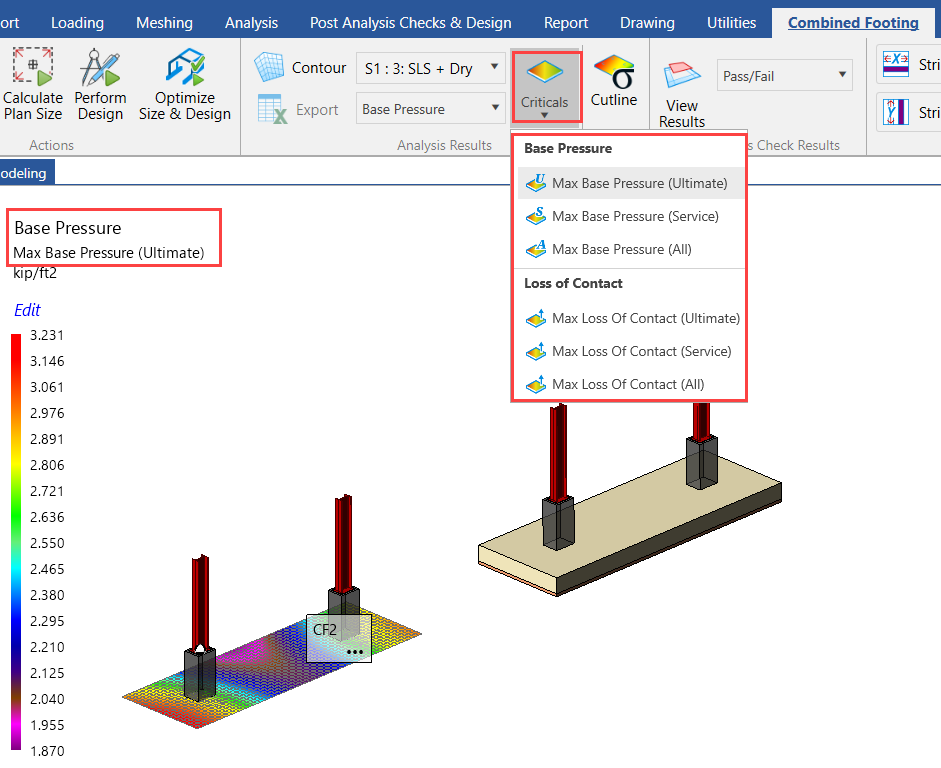Click the bottom strip Y-direction icon
This screenshot has width=941, height=768.
tap(896, 112)
